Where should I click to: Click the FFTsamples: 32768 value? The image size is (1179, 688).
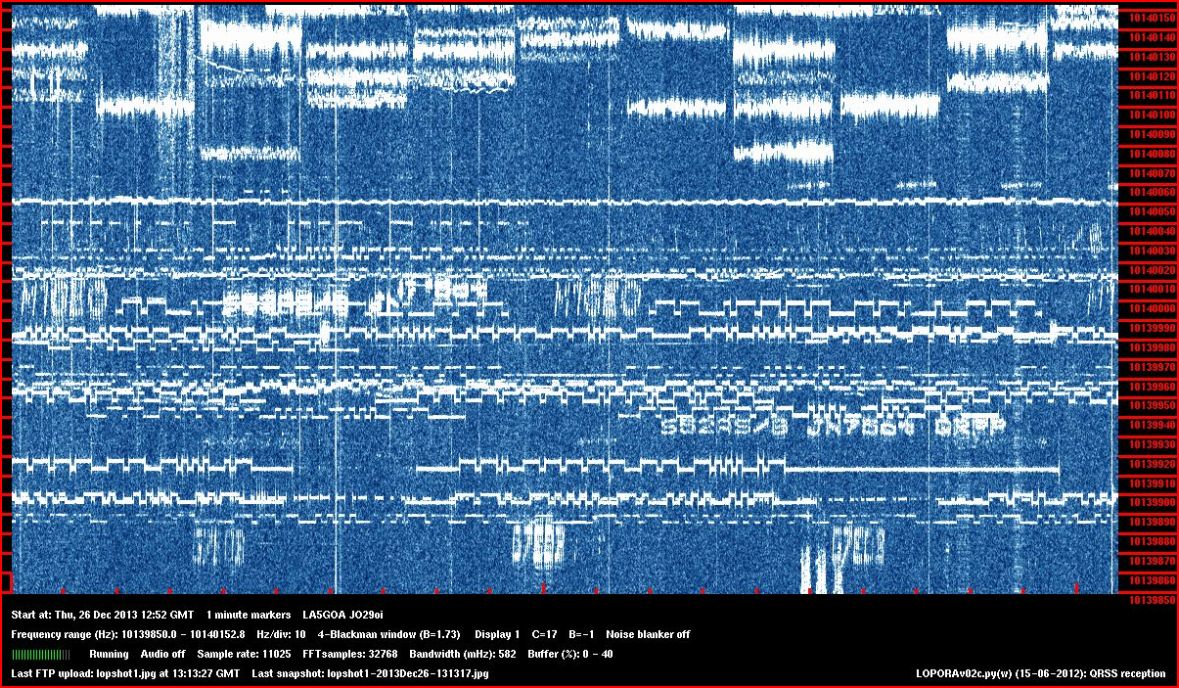351,654
